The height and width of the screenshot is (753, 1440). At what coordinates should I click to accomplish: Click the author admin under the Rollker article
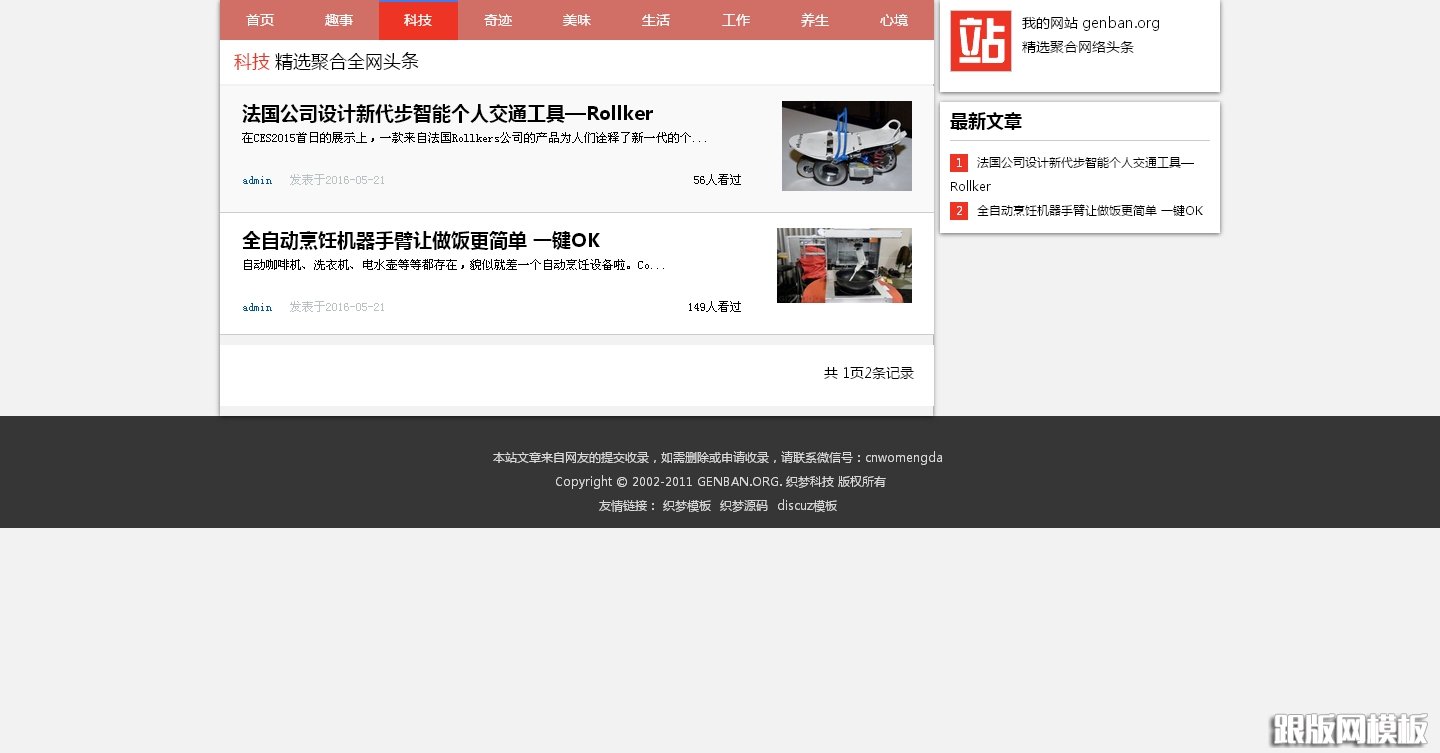[x=257, y=180]
